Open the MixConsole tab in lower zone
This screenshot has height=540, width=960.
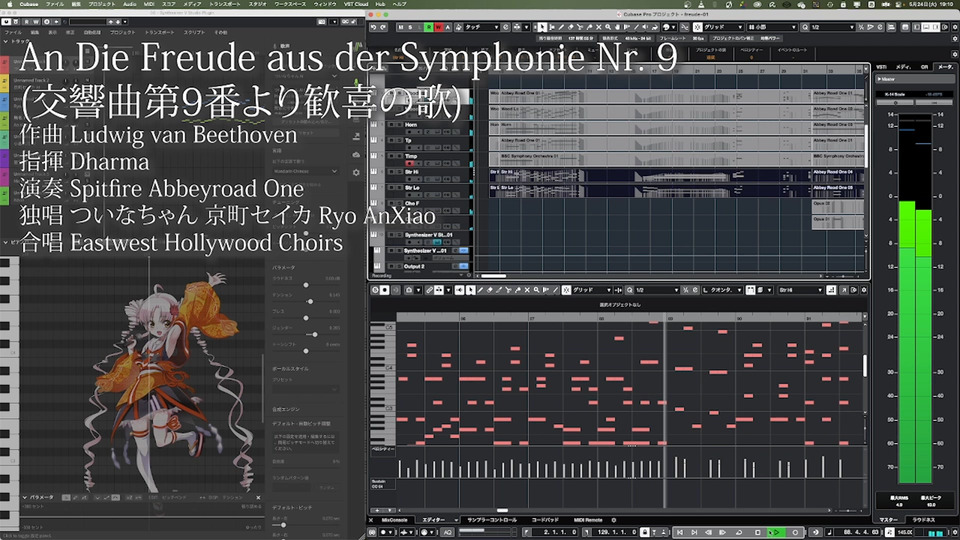click(x=394, y=520)
